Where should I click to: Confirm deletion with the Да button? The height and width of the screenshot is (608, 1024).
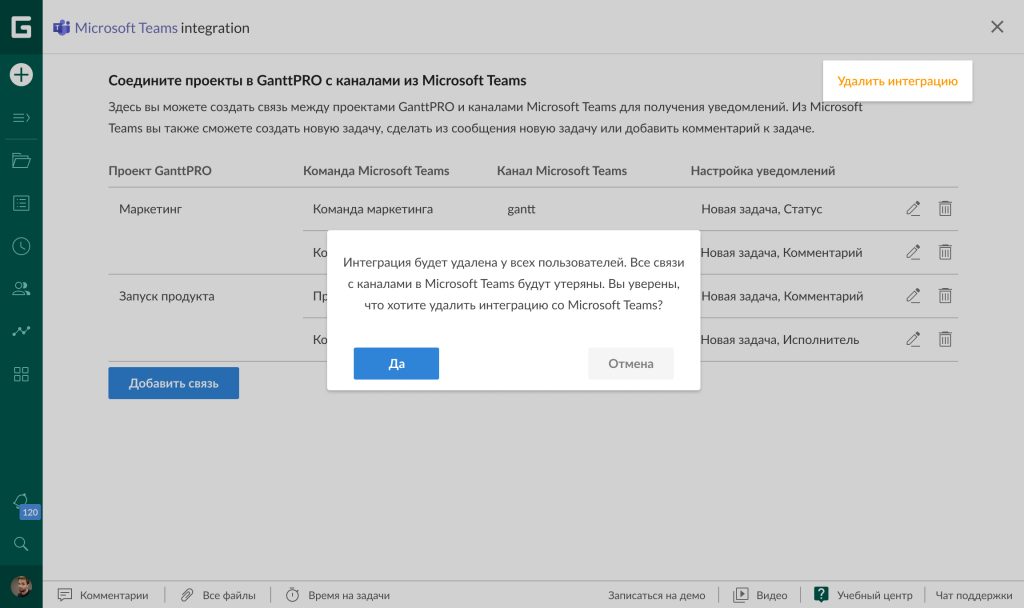[396, 363]
